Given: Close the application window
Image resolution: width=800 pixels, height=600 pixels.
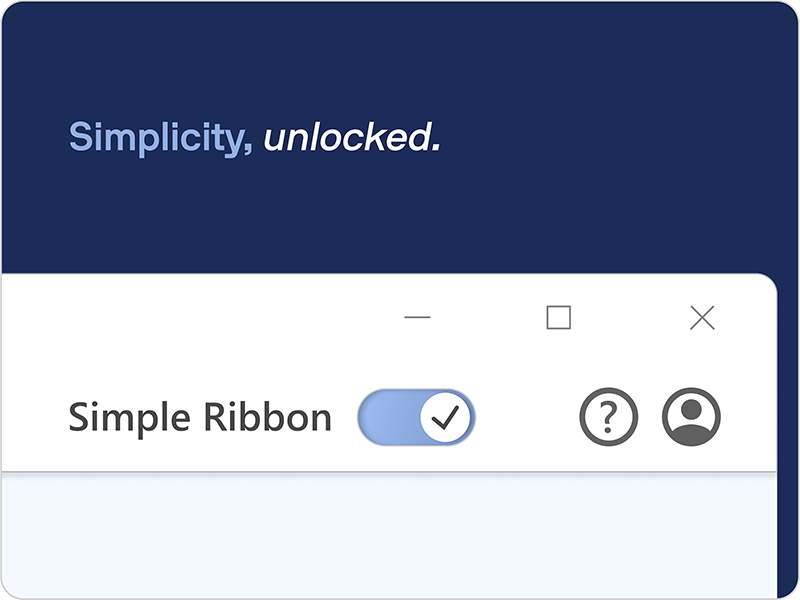Looking at the screenshot, I should pyautogui.click(x=702, y=317).
